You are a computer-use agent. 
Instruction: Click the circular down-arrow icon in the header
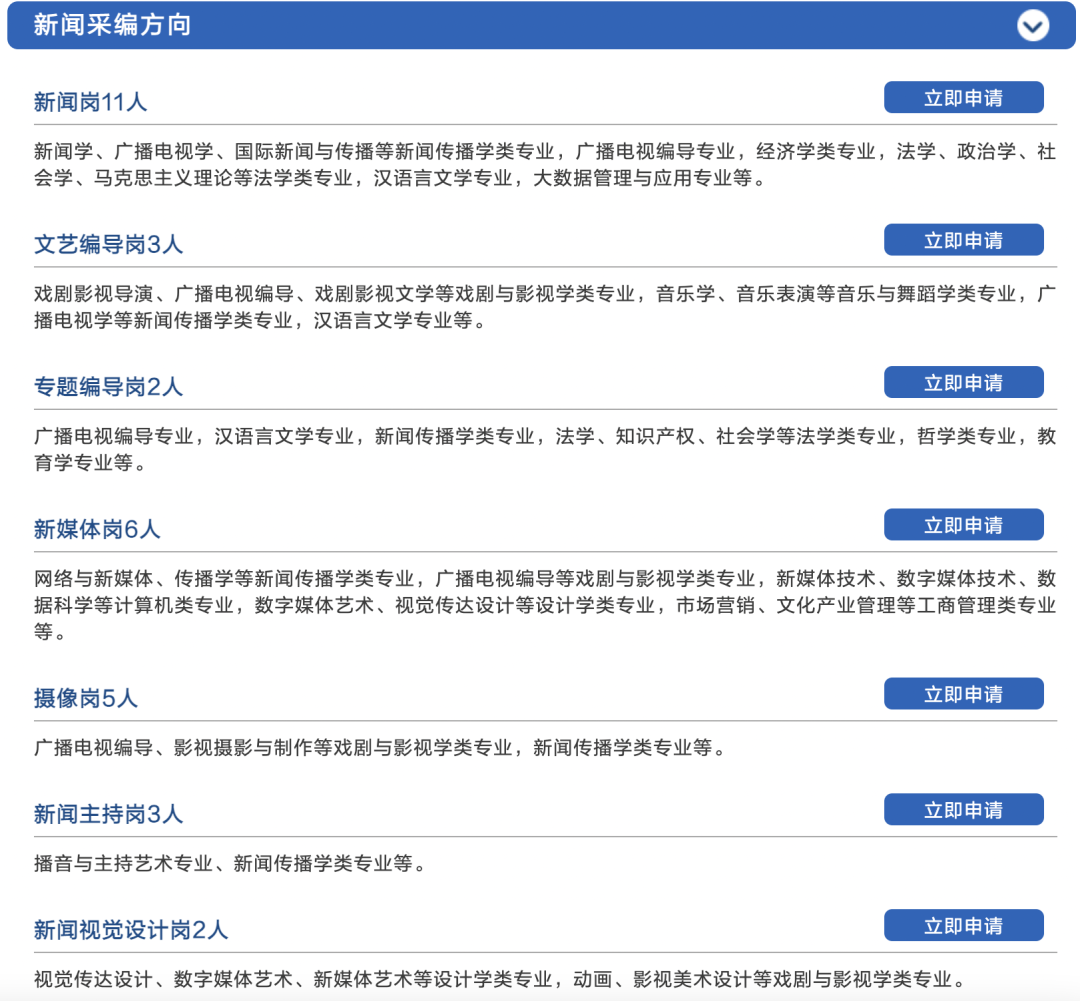point(1032,26)
